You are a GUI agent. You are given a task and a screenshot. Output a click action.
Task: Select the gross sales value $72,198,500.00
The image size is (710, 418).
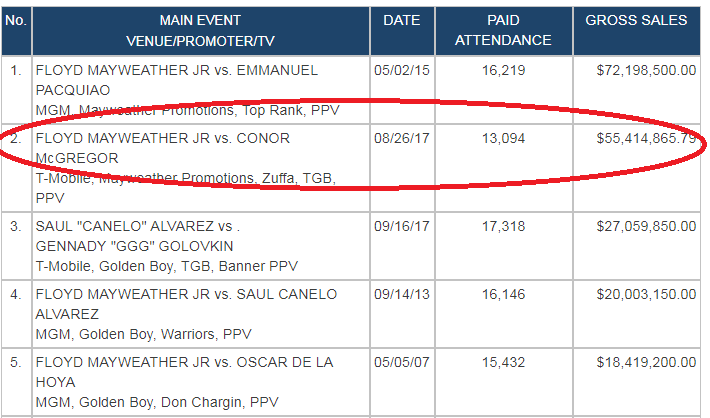point(645,71)
